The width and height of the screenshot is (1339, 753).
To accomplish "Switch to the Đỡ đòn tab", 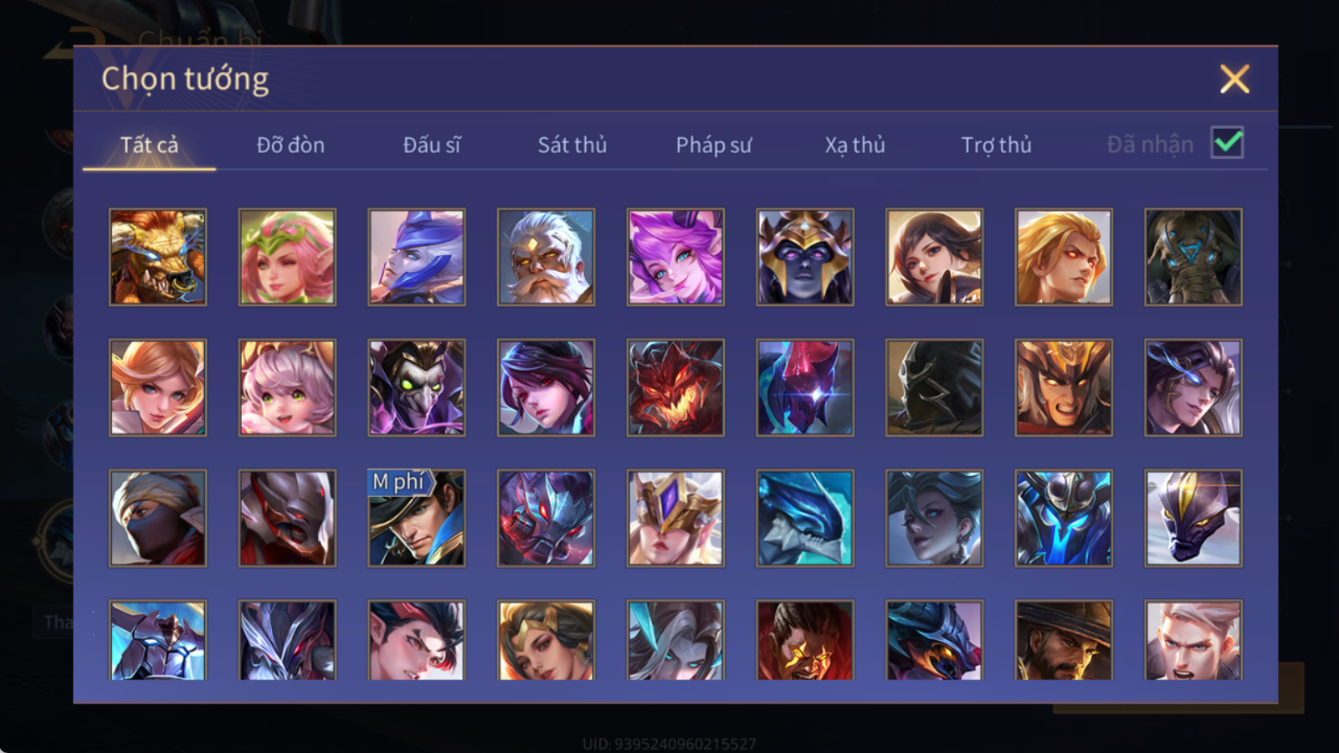I will (290, 145).
